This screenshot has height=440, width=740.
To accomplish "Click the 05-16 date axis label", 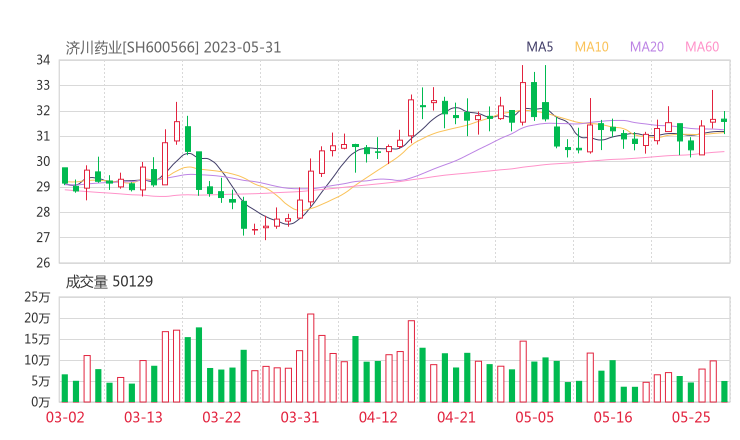I will point(613,417).
